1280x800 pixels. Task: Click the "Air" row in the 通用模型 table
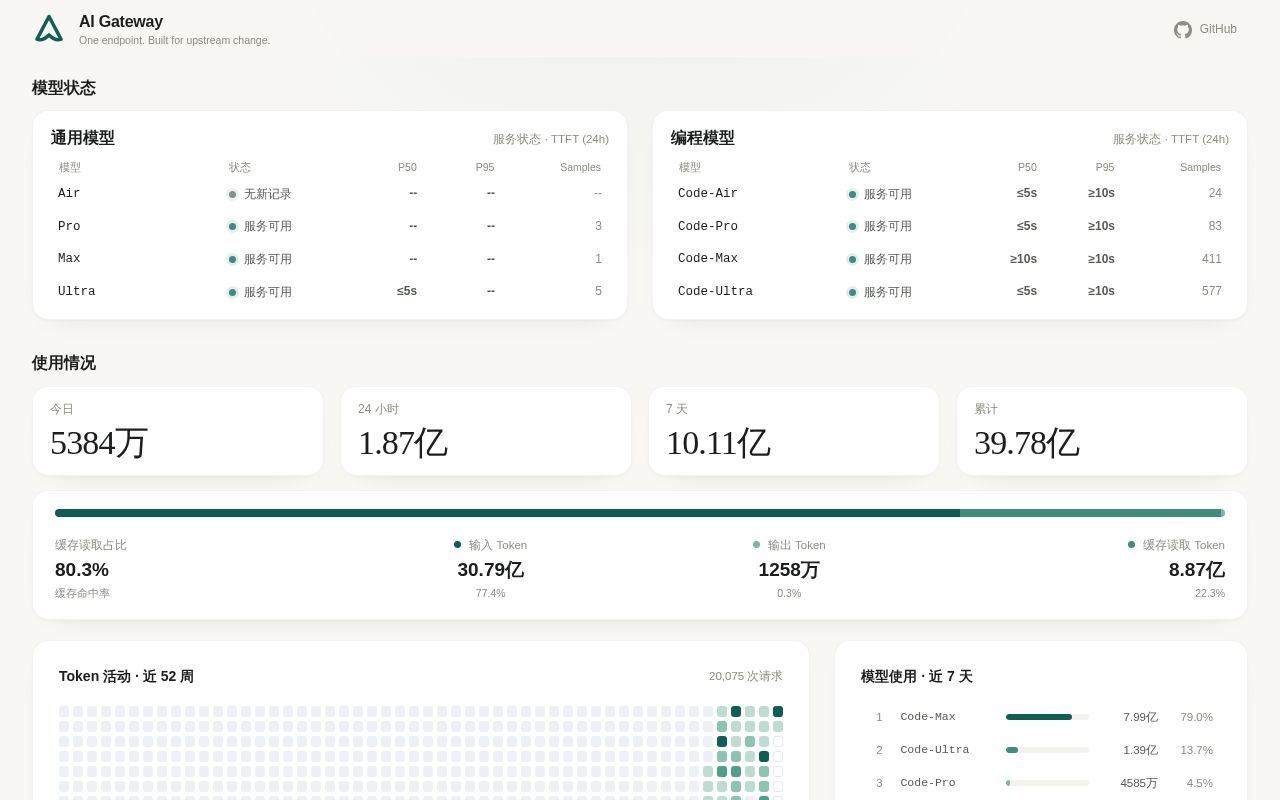pos(330,193)
